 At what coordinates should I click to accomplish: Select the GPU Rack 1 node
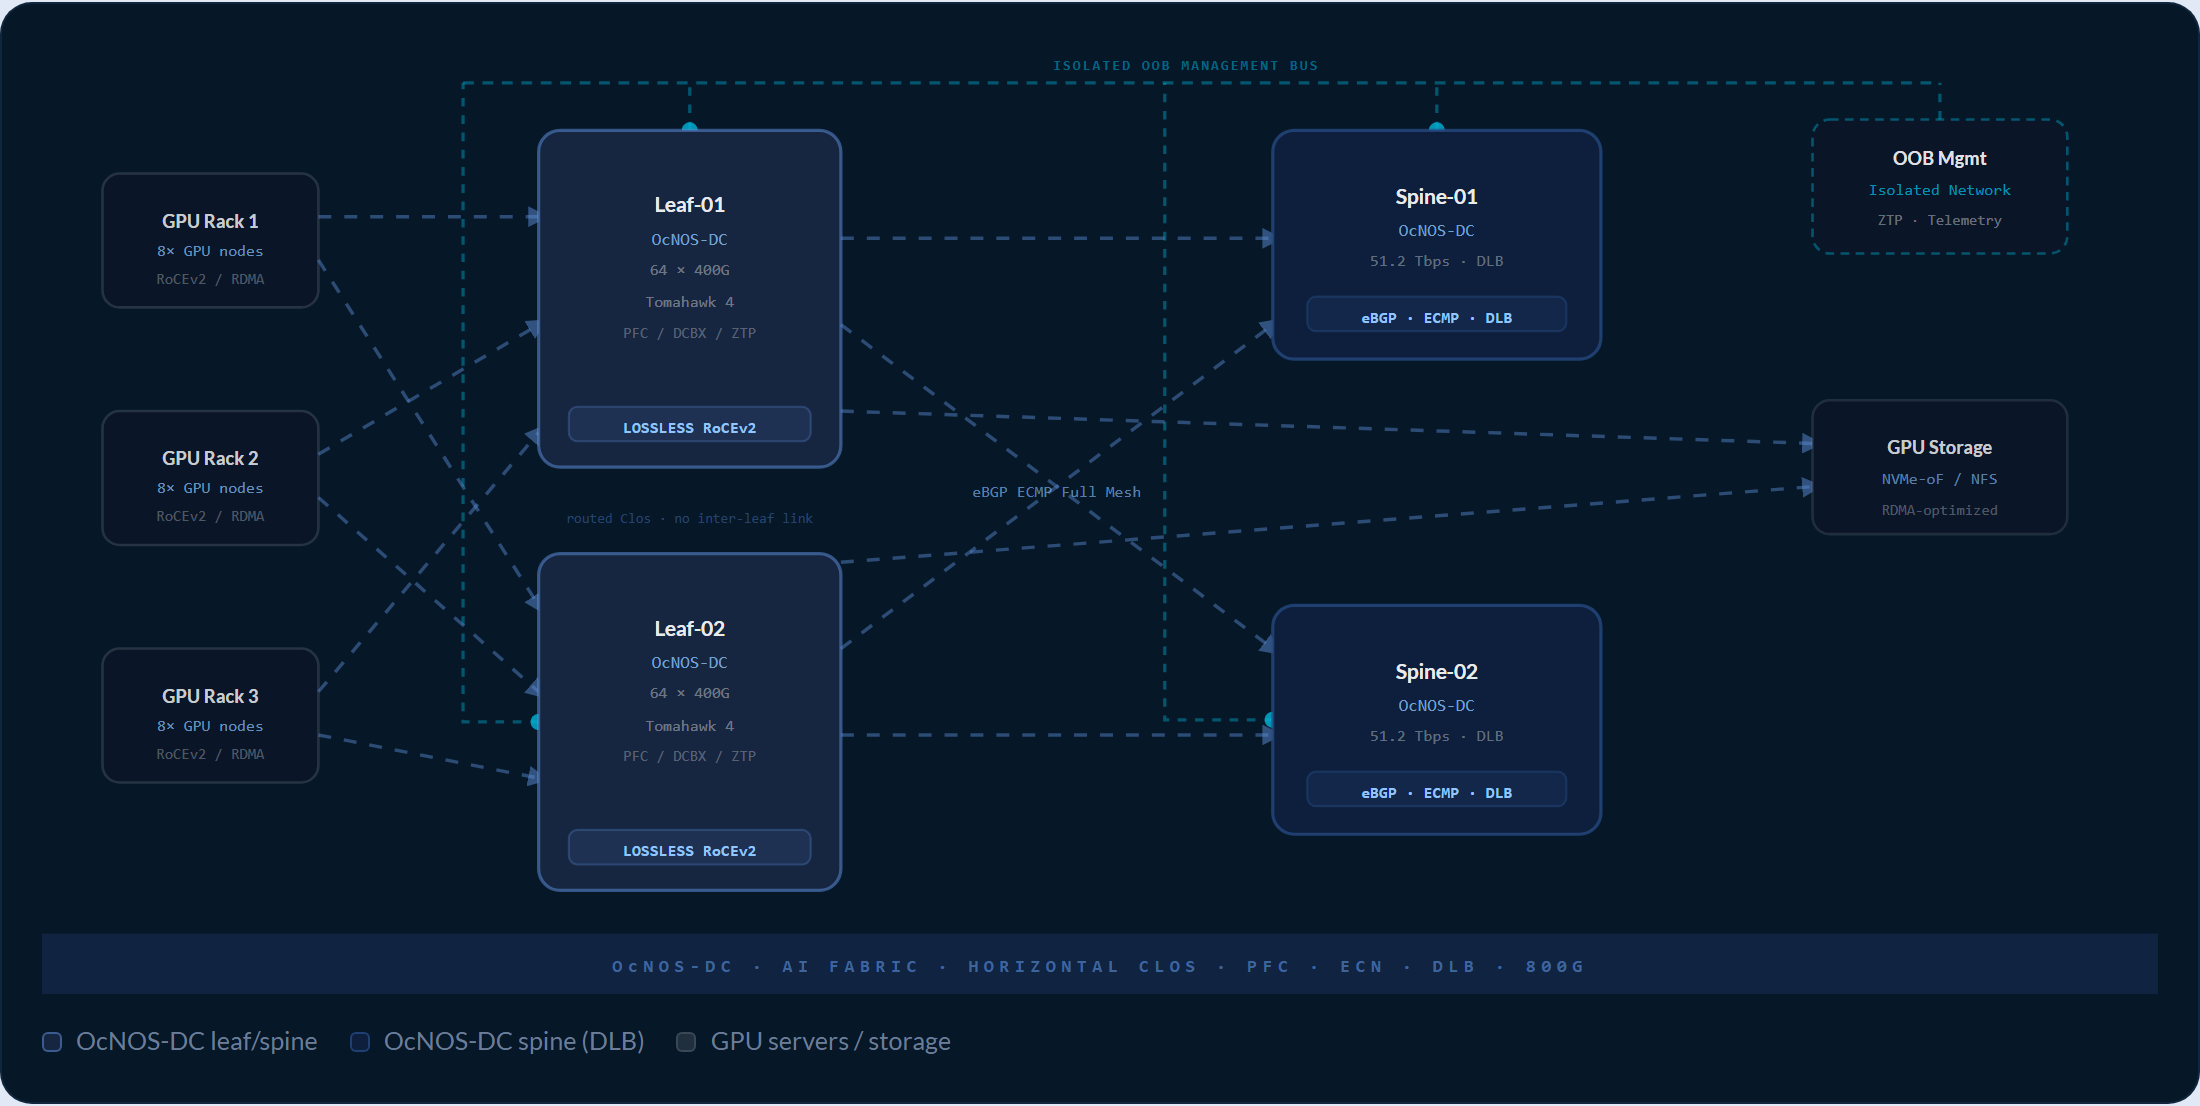tap(210, 240)
